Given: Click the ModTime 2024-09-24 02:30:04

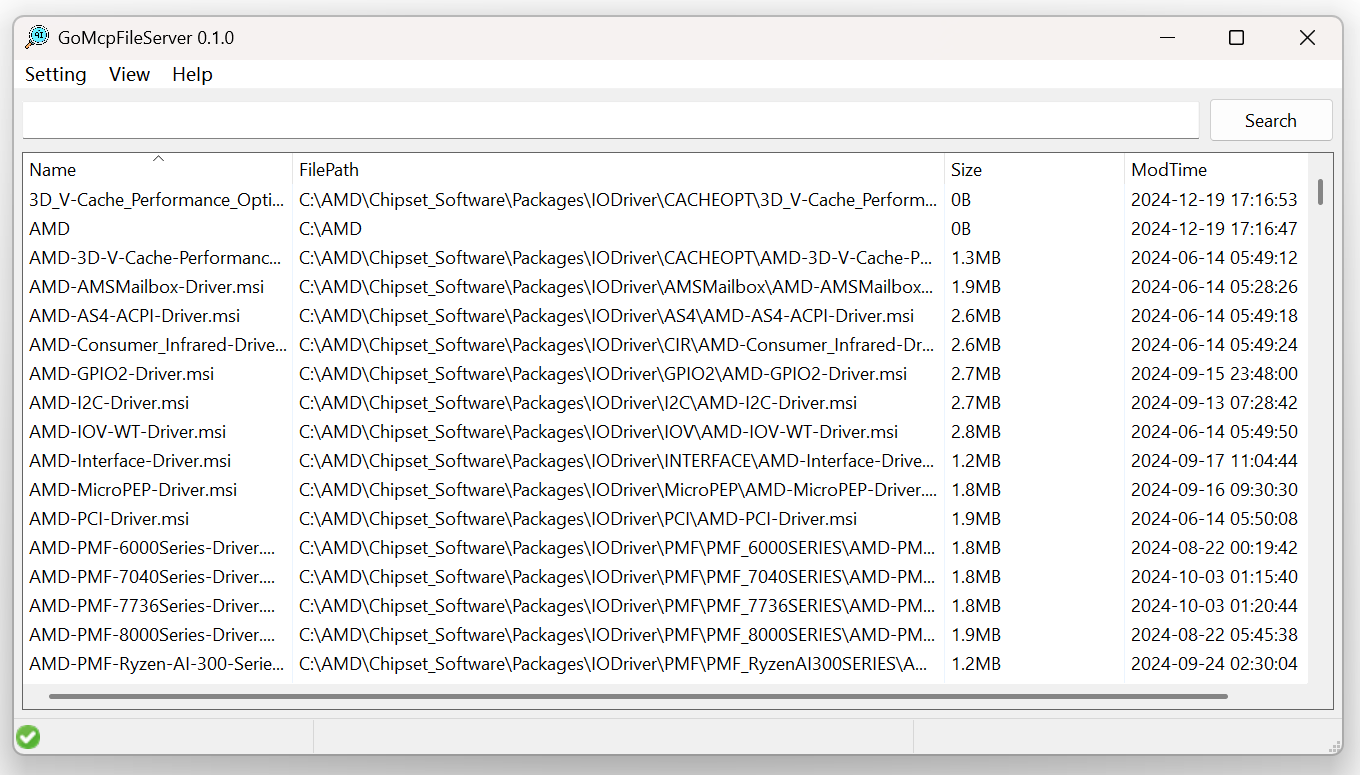Looking at the screenshot, I should coord(1214,664).
